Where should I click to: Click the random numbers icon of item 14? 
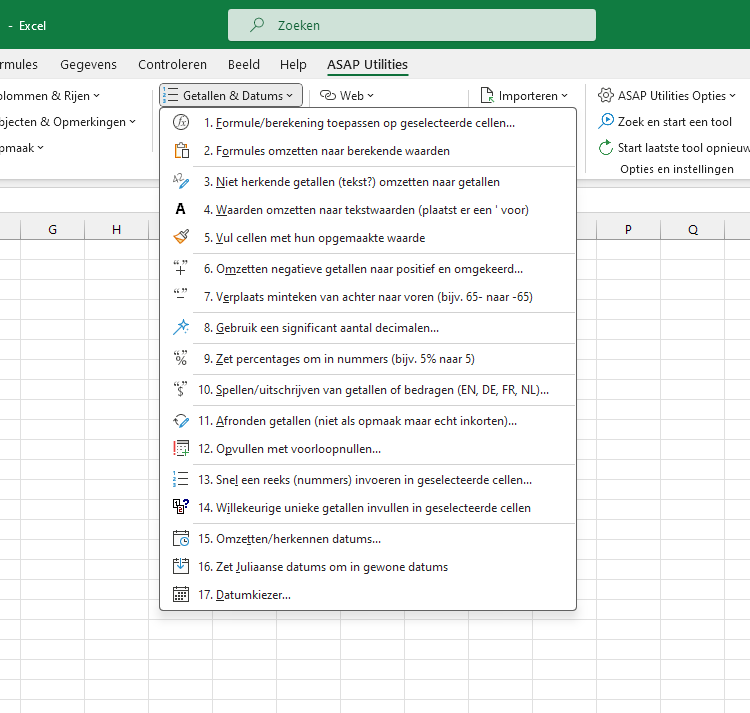coord(181,506)
